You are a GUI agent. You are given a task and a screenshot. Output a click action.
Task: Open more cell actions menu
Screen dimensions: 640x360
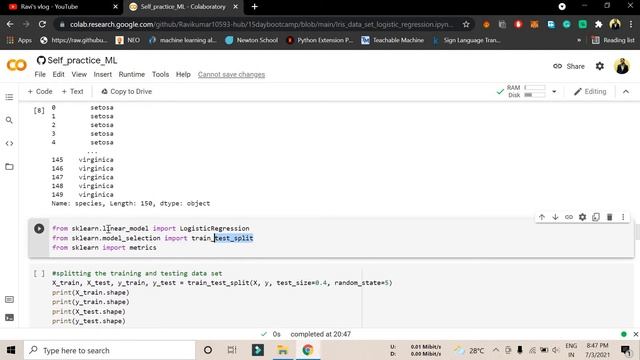pos(623,217)
